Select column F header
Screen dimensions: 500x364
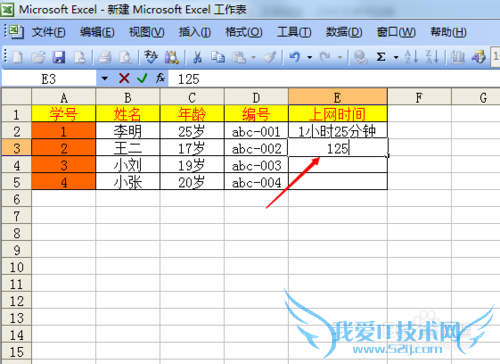point(419,98)
